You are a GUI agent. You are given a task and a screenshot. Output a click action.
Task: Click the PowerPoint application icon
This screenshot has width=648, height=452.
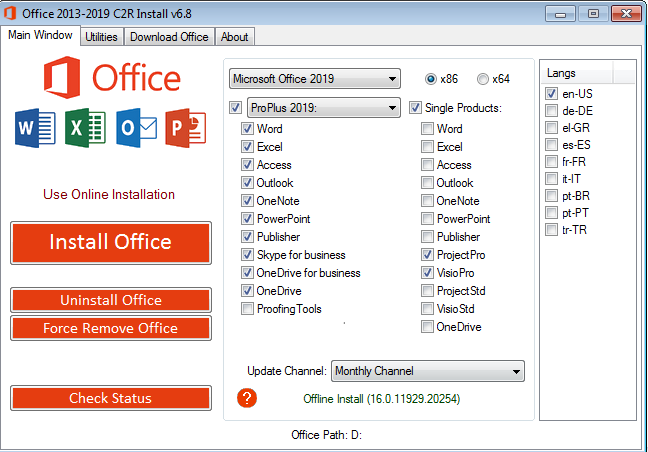tap(186, 128)
